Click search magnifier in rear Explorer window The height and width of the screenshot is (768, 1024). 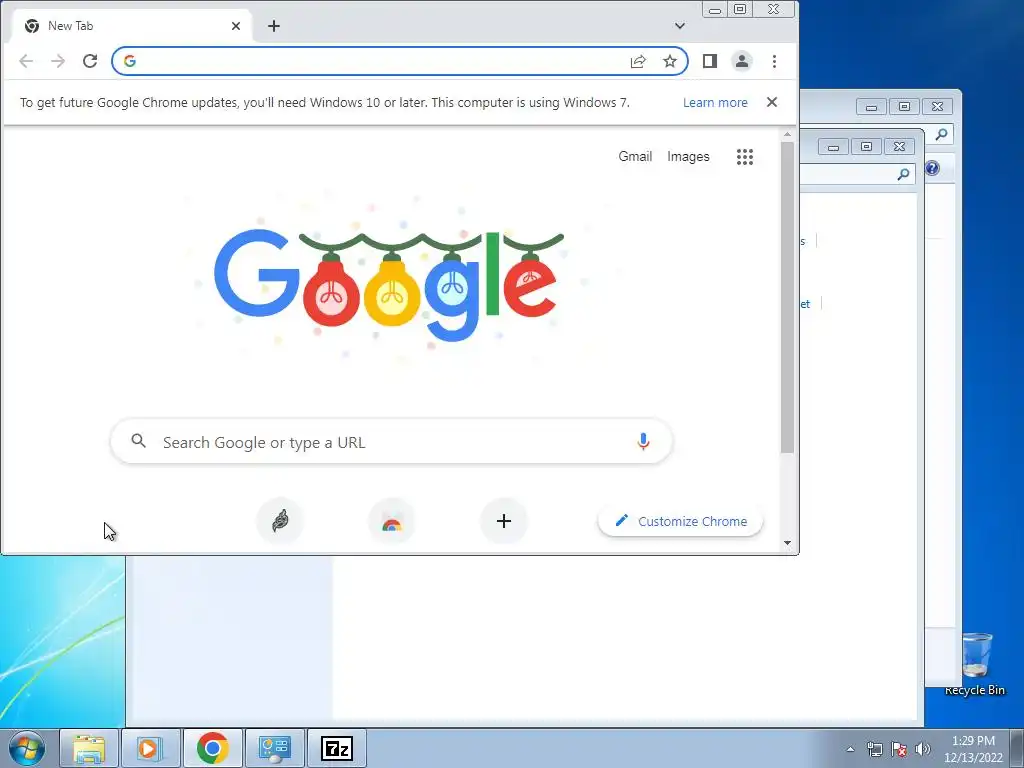(941, 134)
